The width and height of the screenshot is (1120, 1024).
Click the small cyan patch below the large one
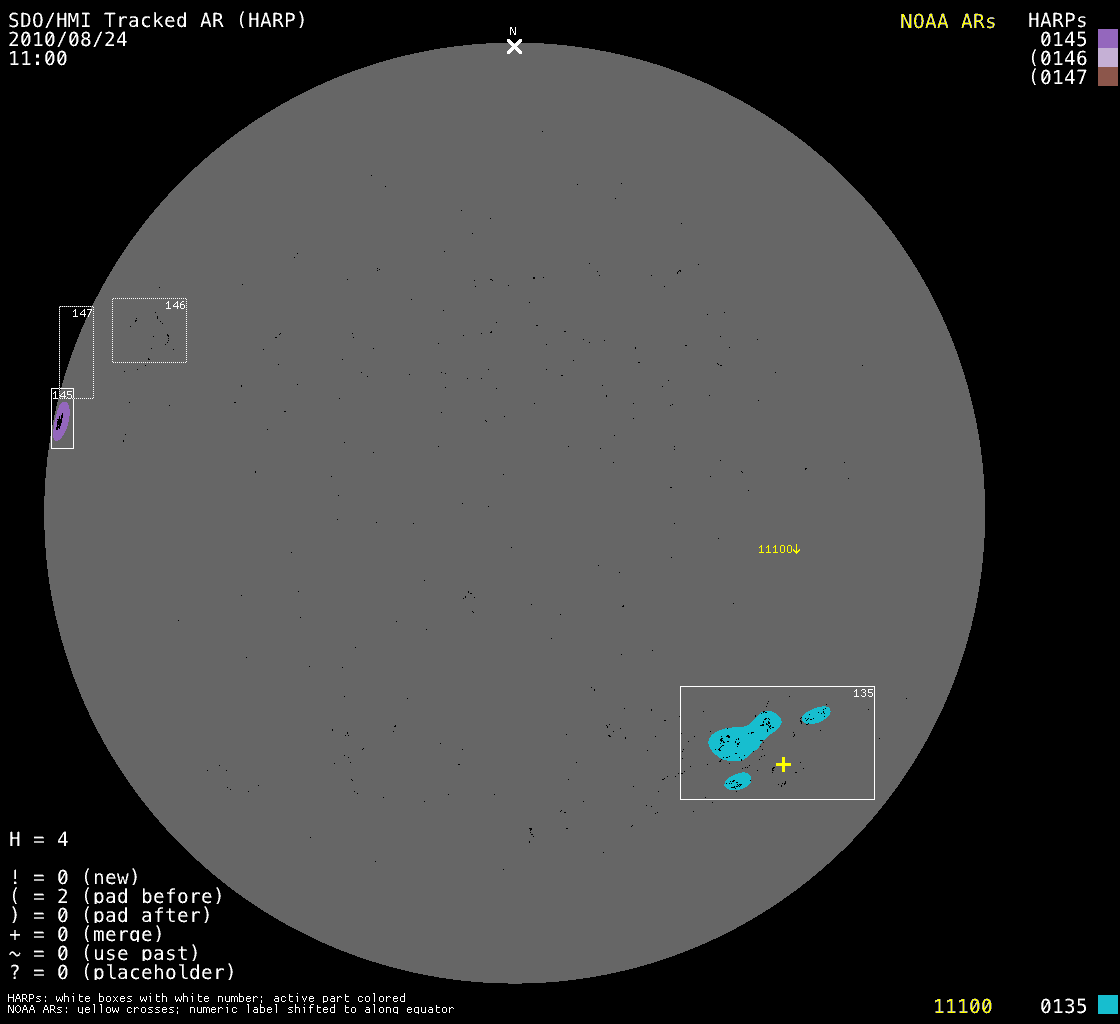pos(737,781)
